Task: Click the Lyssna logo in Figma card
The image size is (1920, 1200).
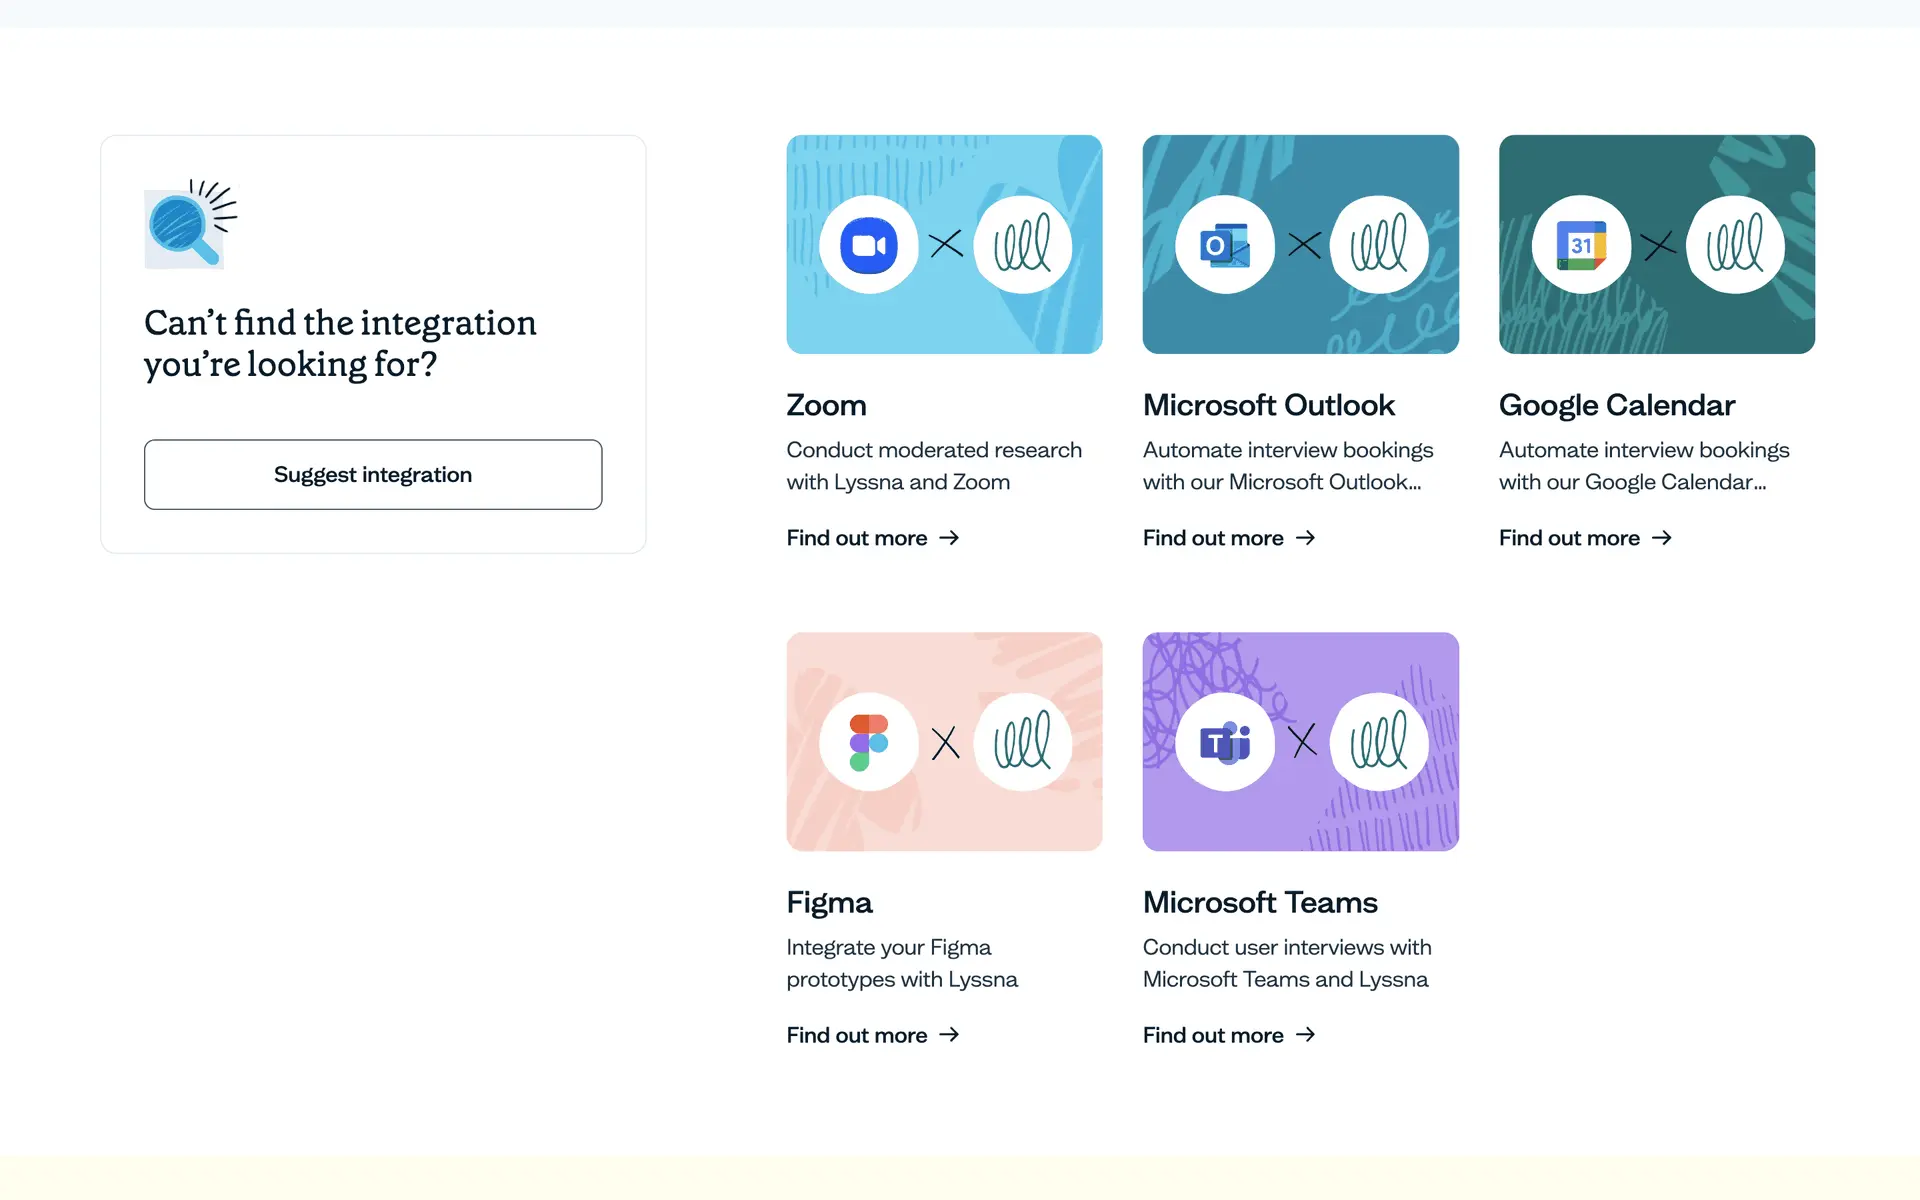Action: (1022, 742)
